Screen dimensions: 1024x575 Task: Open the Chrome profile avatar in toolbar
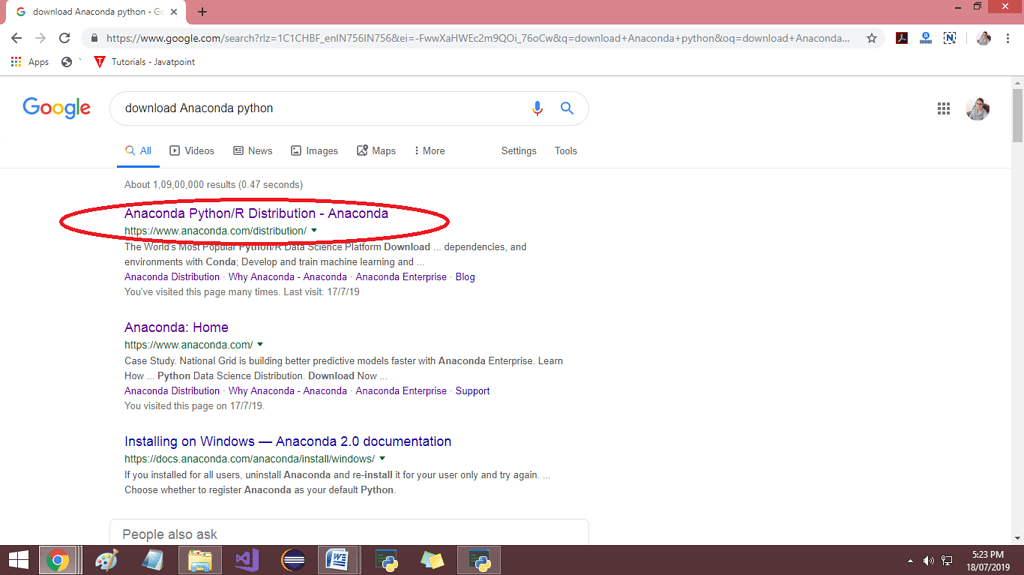click(984, 39)
